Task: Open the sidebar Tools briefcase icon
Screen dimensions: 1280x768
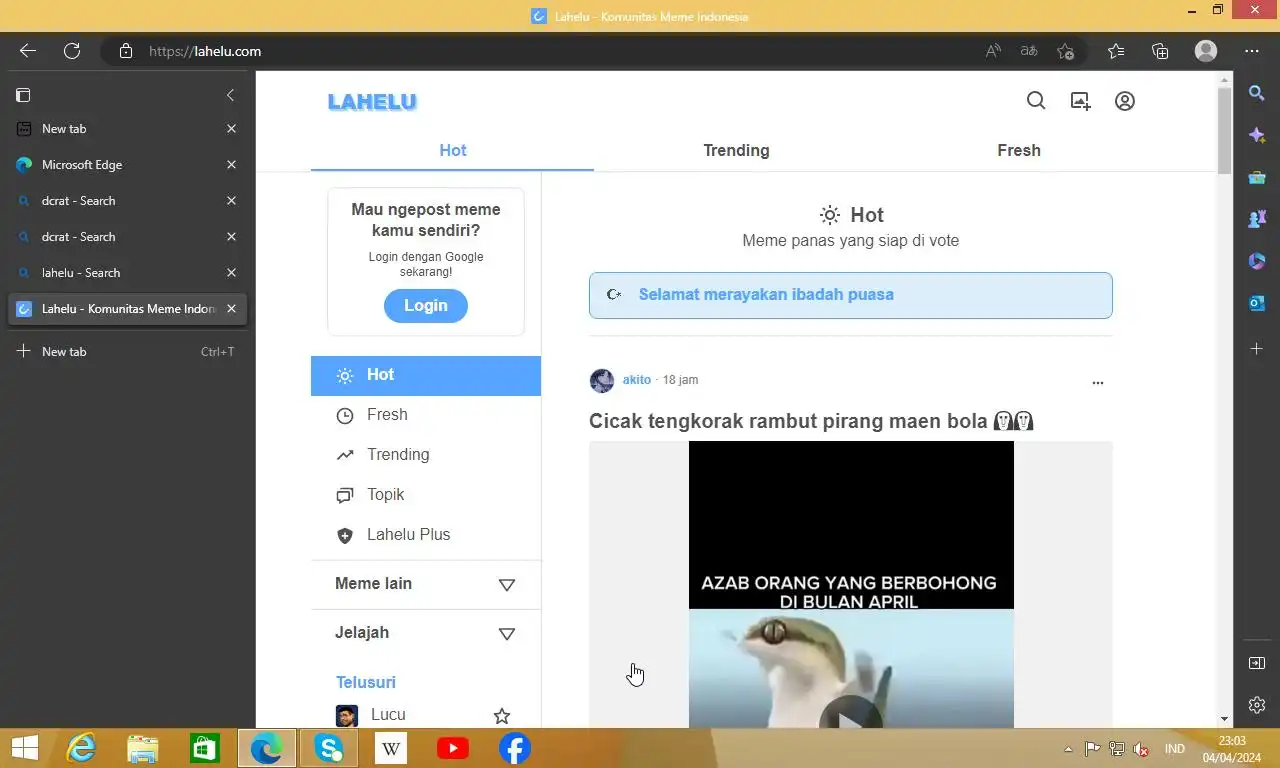Action: [x=1257, y=177]
